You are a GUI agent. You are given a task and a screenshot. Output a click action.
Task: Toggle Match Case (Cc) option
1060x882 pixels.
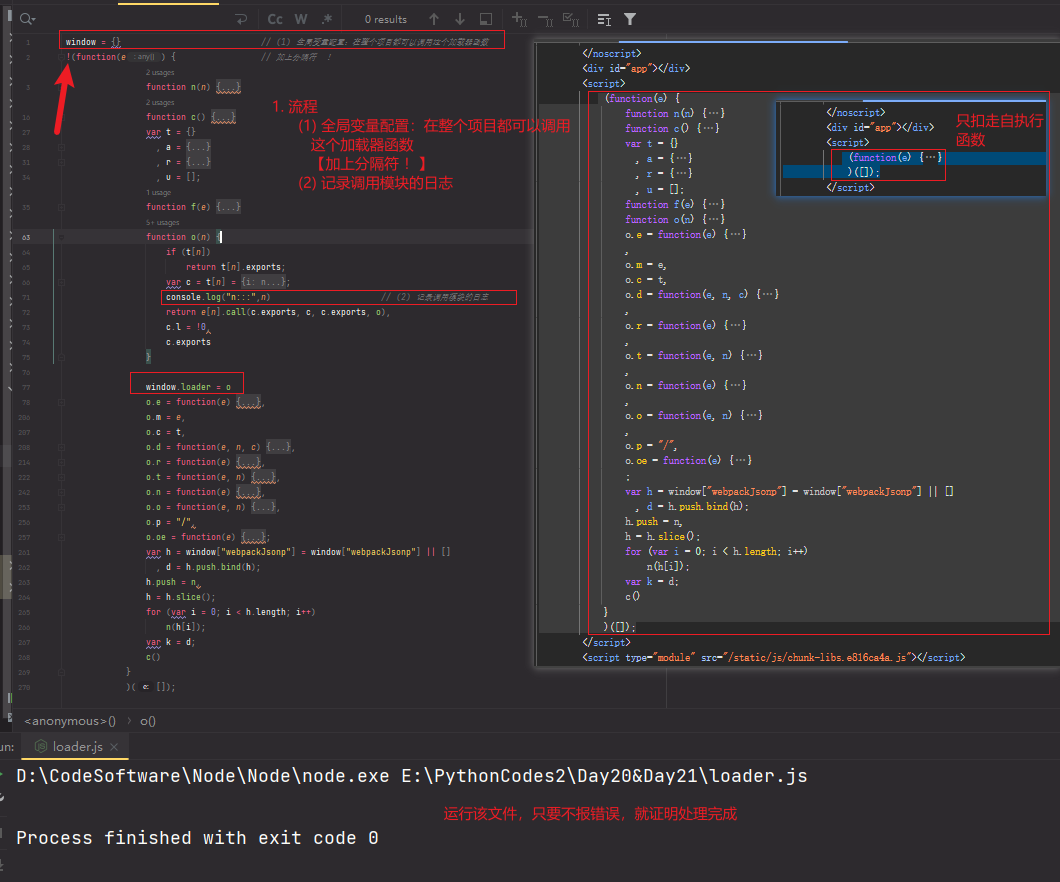[x=275, y=20]
